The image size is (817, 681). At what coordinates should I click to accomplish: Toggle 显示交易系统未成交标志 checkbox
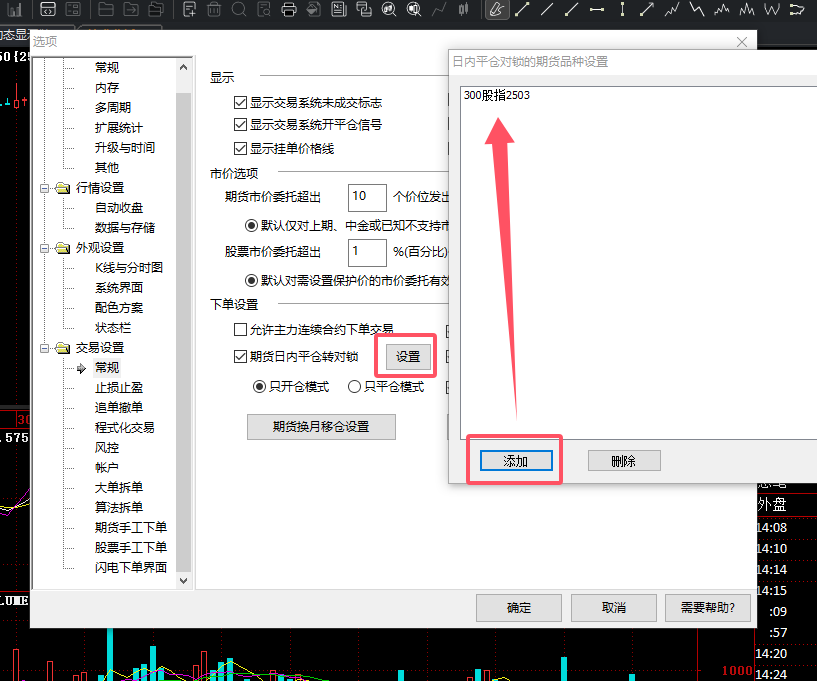(x=240, y=103)
